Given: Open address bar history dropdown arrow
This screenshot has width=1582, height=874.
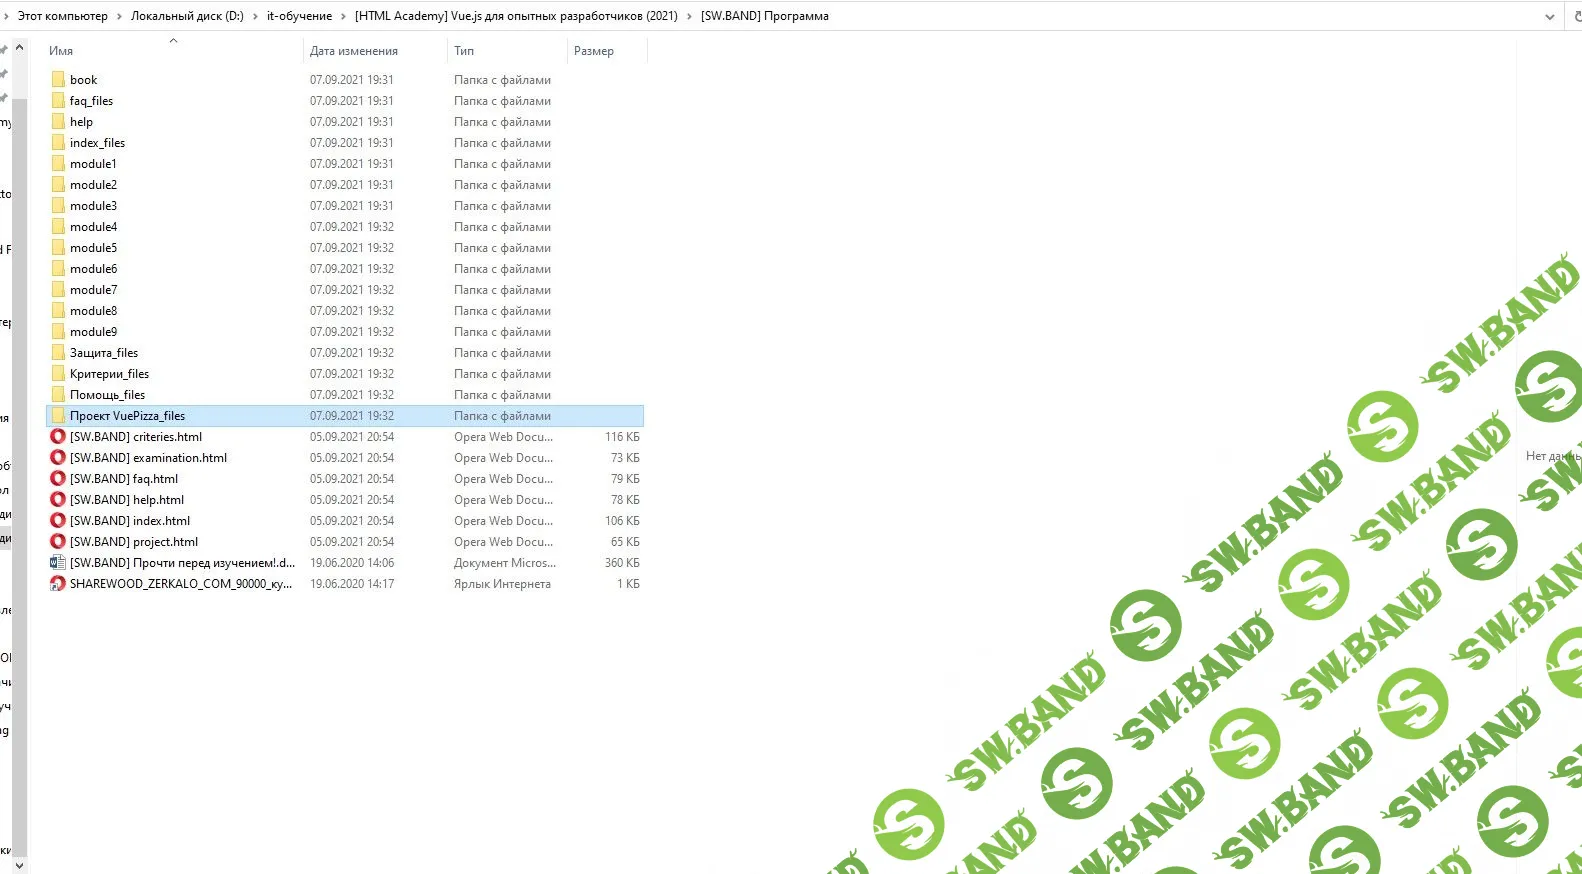Looking at the screenshot, I should click(1550, 16).
